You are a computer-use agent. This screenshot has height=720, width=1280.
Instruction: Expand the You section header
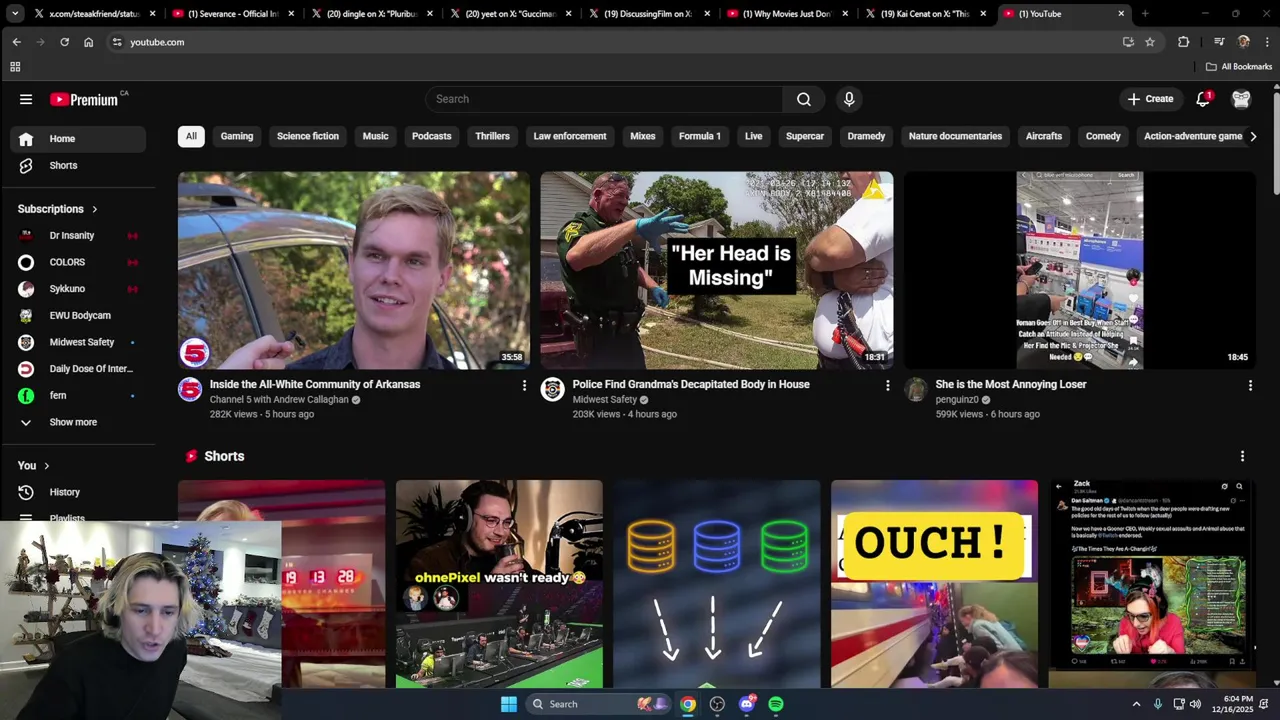(33, 465)
